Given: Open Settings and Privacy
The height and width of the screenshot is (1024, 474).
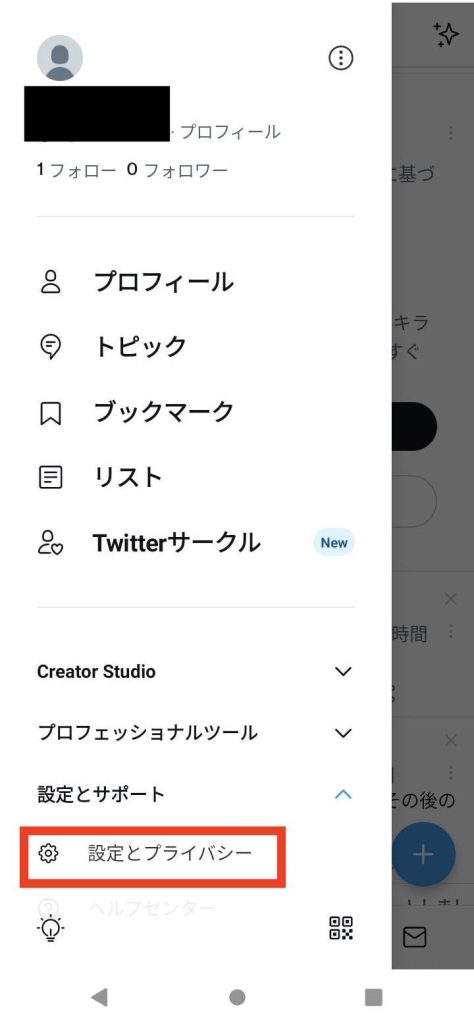Looking at the screenshot, I should (153, 853).
